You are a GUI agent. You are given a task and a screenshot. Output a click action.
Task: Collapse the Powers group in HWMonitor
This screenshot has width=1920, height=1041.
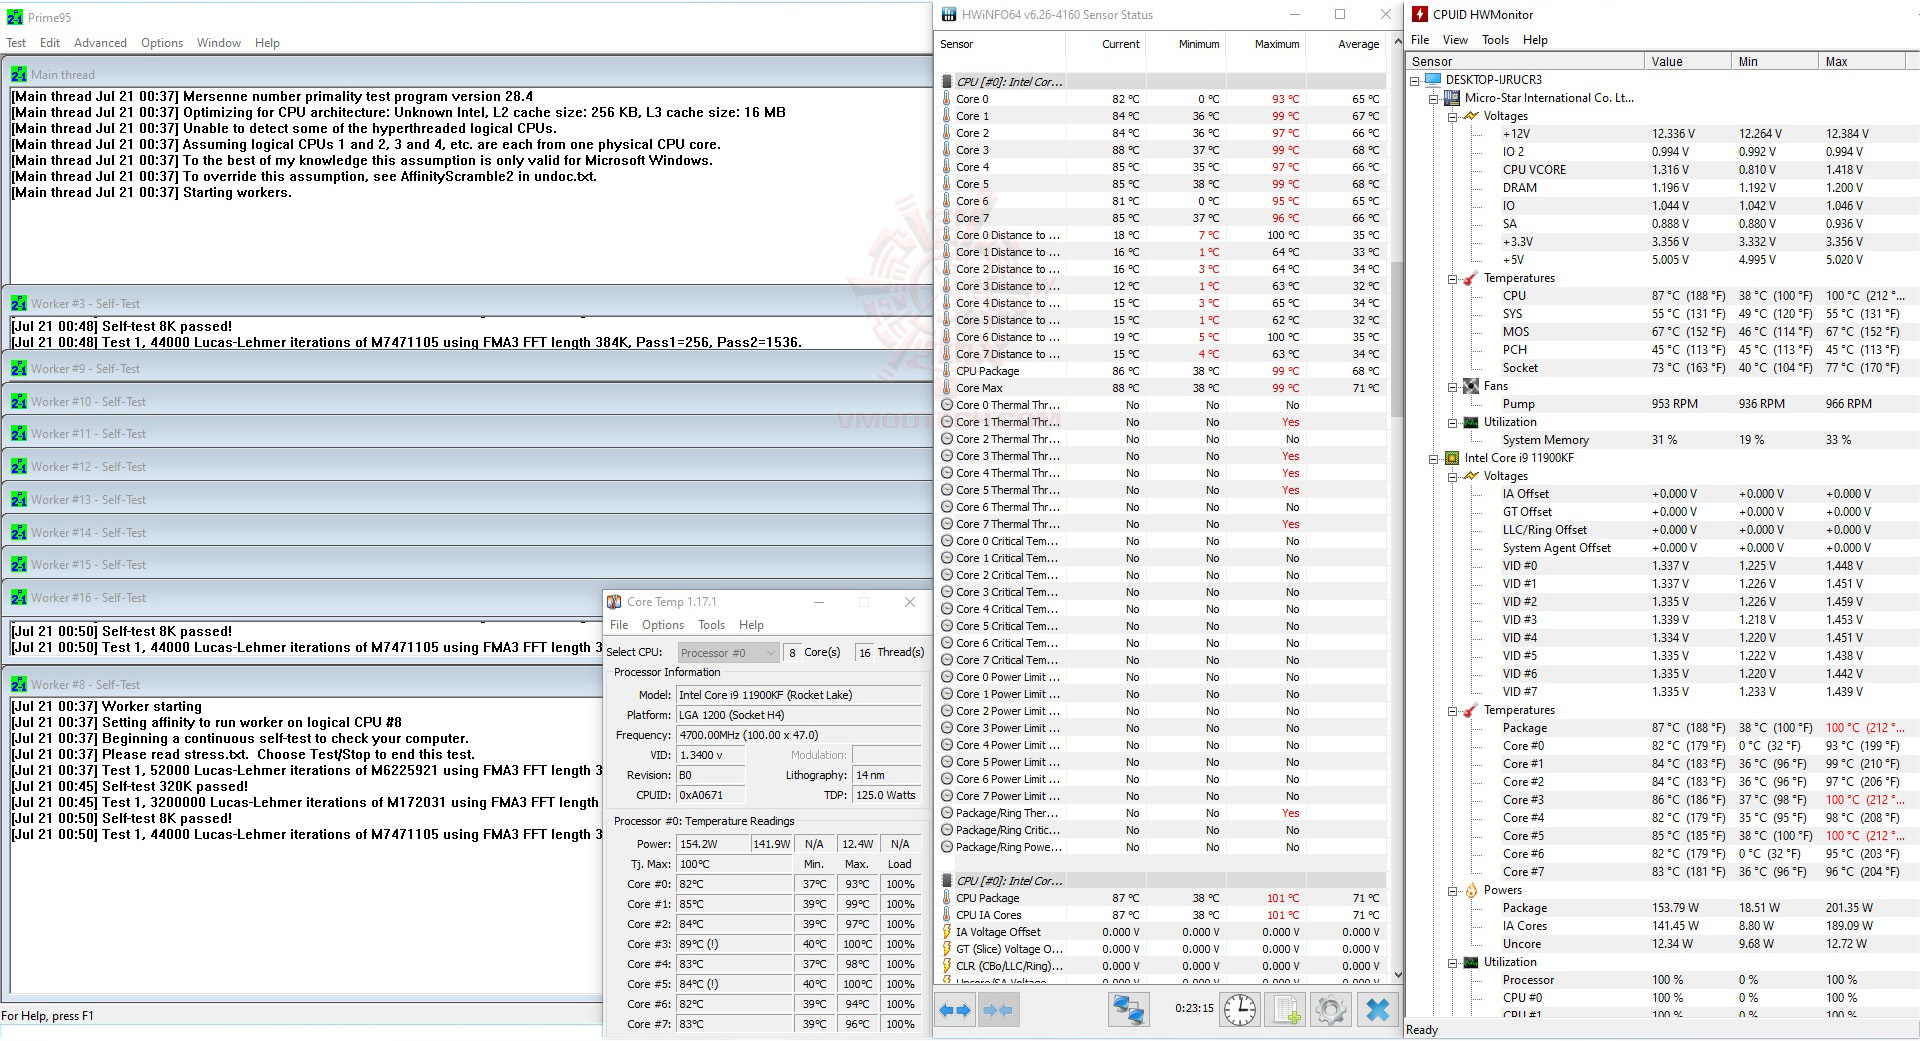pos(1453,891)
